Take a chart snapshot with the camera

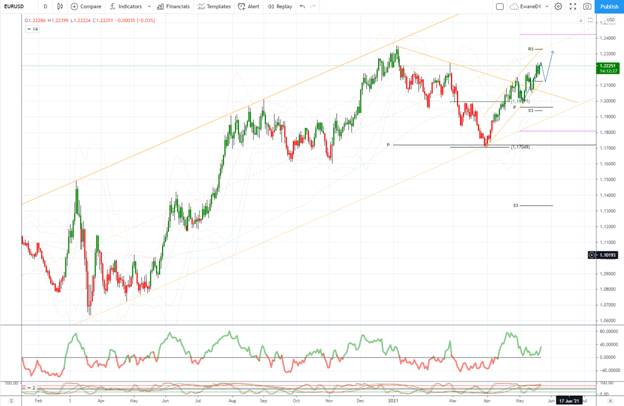pyautogui.click(x=587, y=6)
